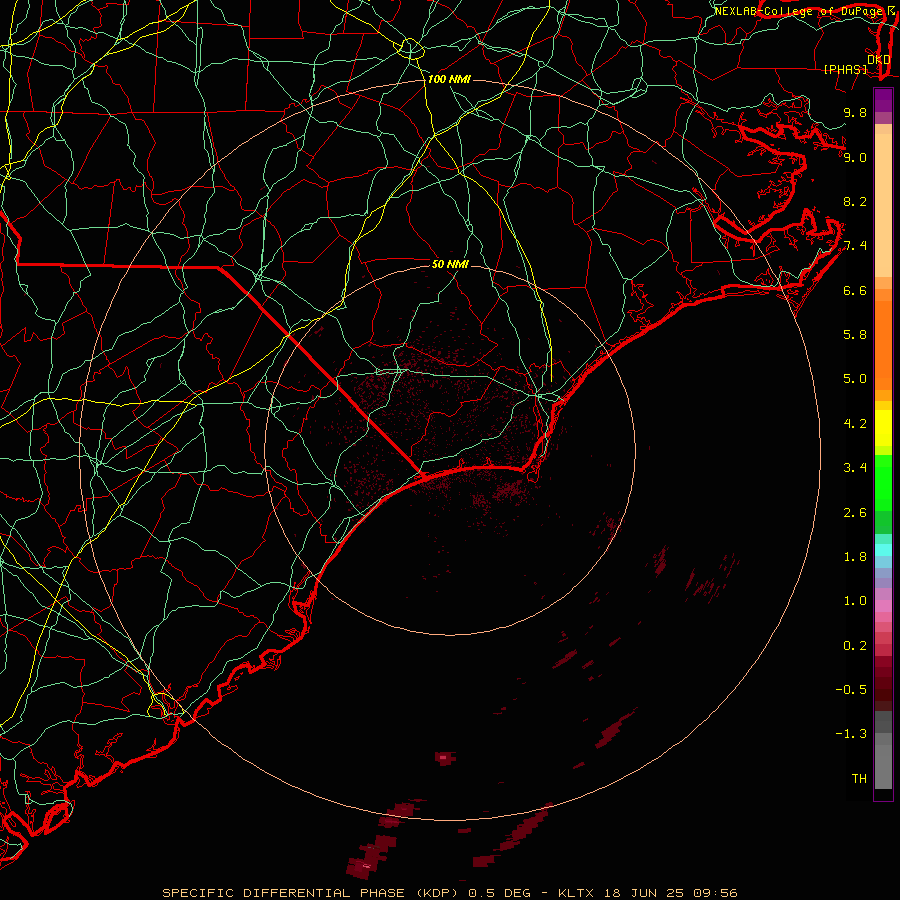Click the 0.2 color scale value
This screenshot has height=900, width=900.
[855, 646]
